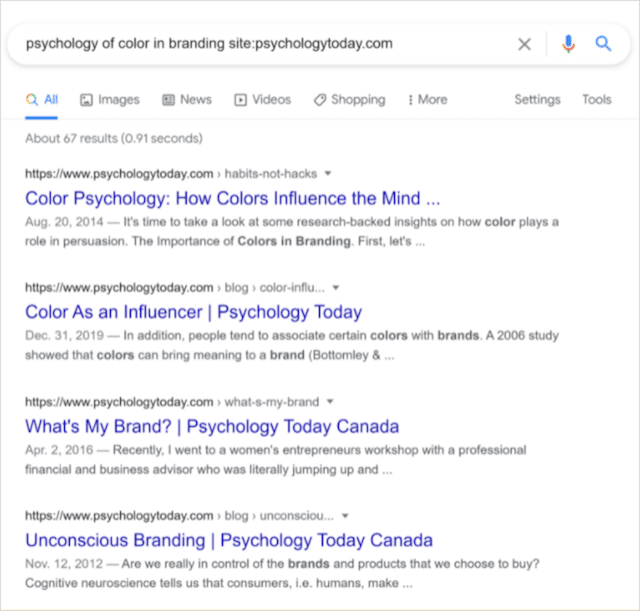Viewport: 640px width, 611px height.
Task: Click the Images tab icon
Action: (x=86, y=100)
